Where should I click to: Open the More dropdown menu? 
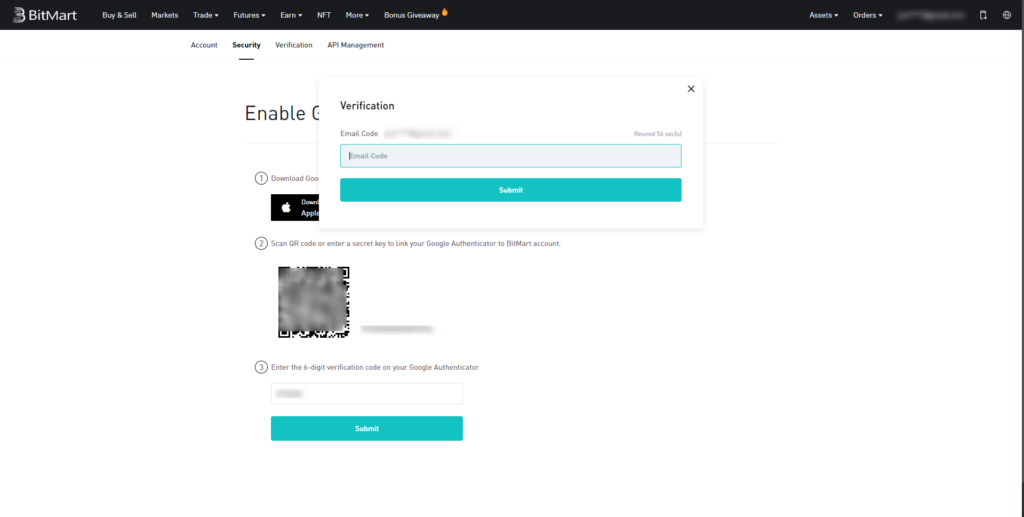pyautogui.click(x=357, y=15)
